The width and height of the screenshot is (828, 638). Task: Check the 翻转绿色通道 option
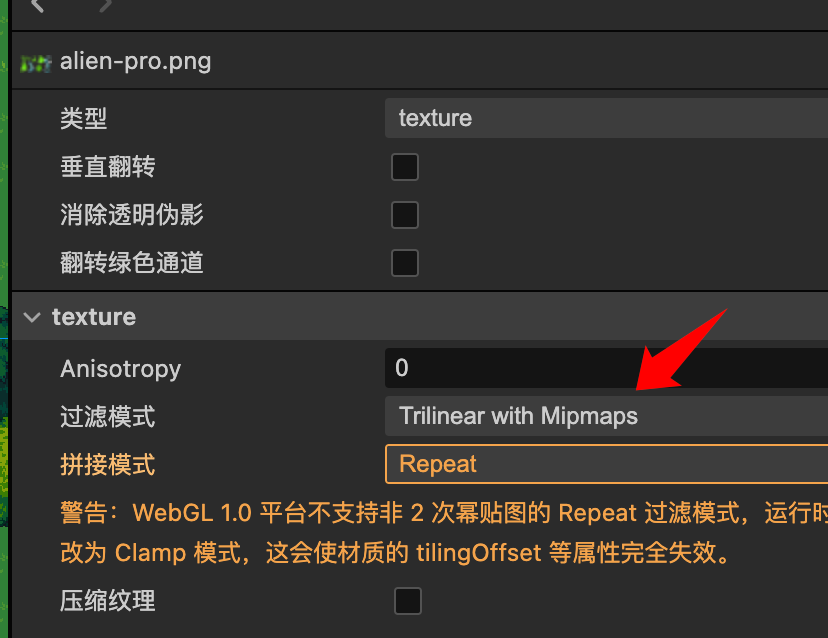tap(405, 263)
